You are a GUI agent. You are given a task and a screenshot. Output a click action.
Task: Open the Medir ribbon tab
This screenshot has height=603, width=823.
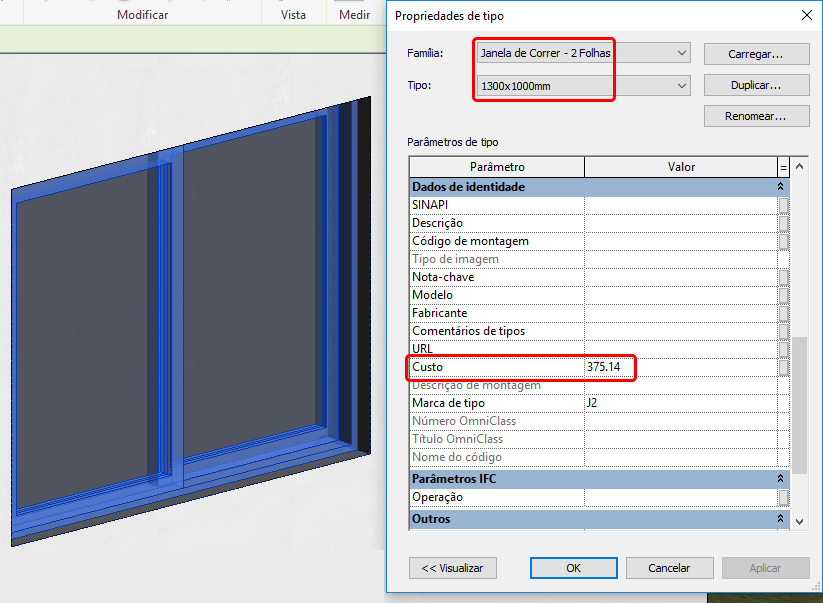(x=356, y=14)
